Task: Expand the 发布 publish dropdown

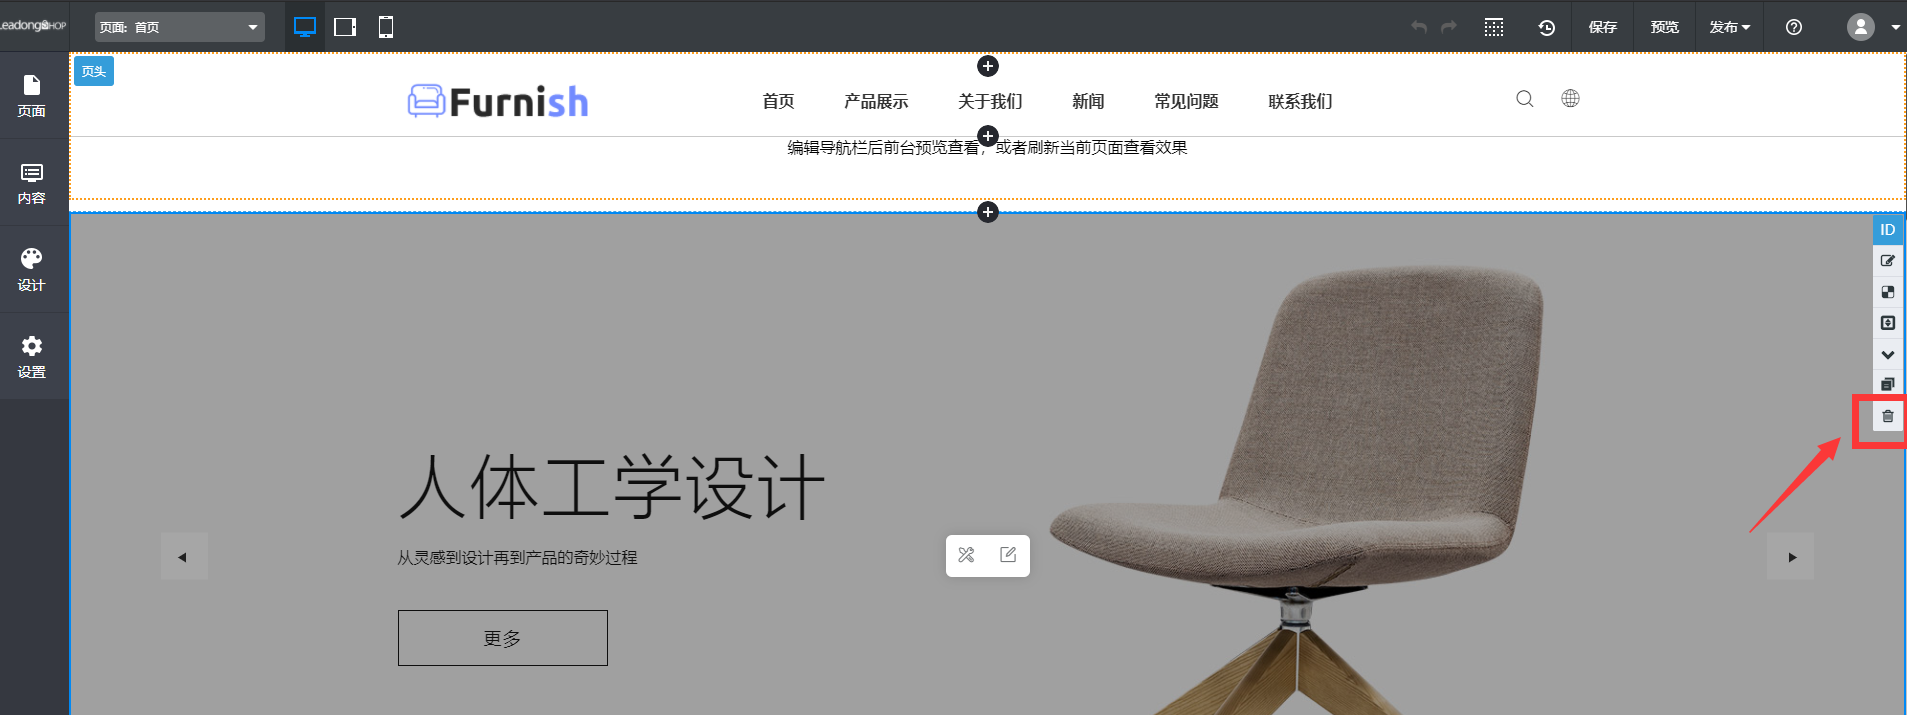Action: pos(1729,27)
